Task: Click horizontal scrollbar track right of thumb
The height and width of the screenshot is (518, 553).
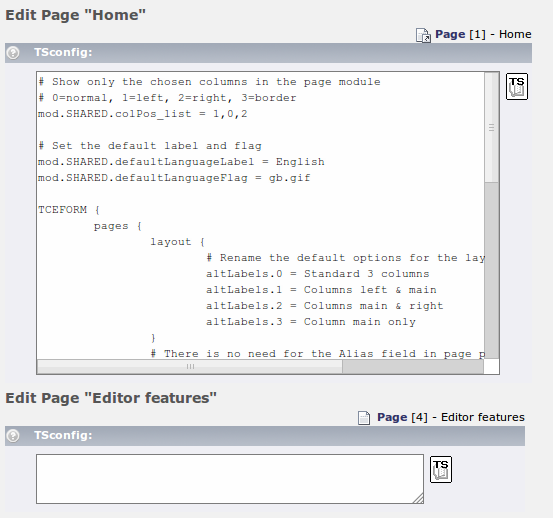Action: pyautogui.click(x=412, y=367)
